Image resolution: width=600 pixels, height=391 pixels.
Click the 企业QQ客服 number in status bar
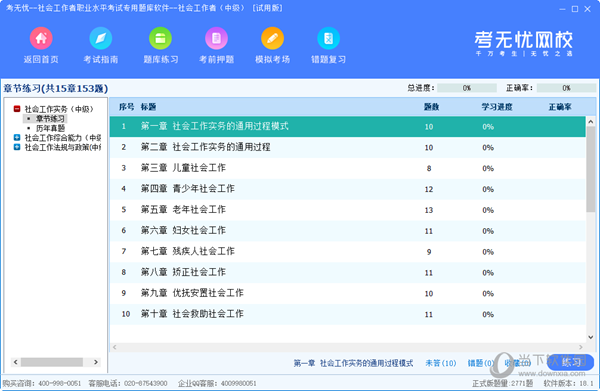click(x=238, y=383)
